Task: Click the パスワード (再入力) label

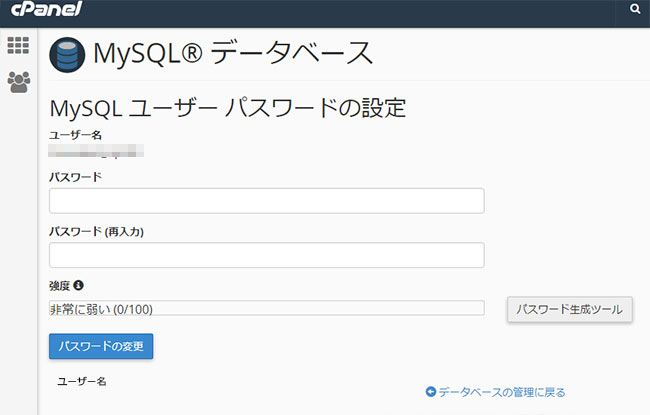Action: pyautogui.click(x=96, y=231)
